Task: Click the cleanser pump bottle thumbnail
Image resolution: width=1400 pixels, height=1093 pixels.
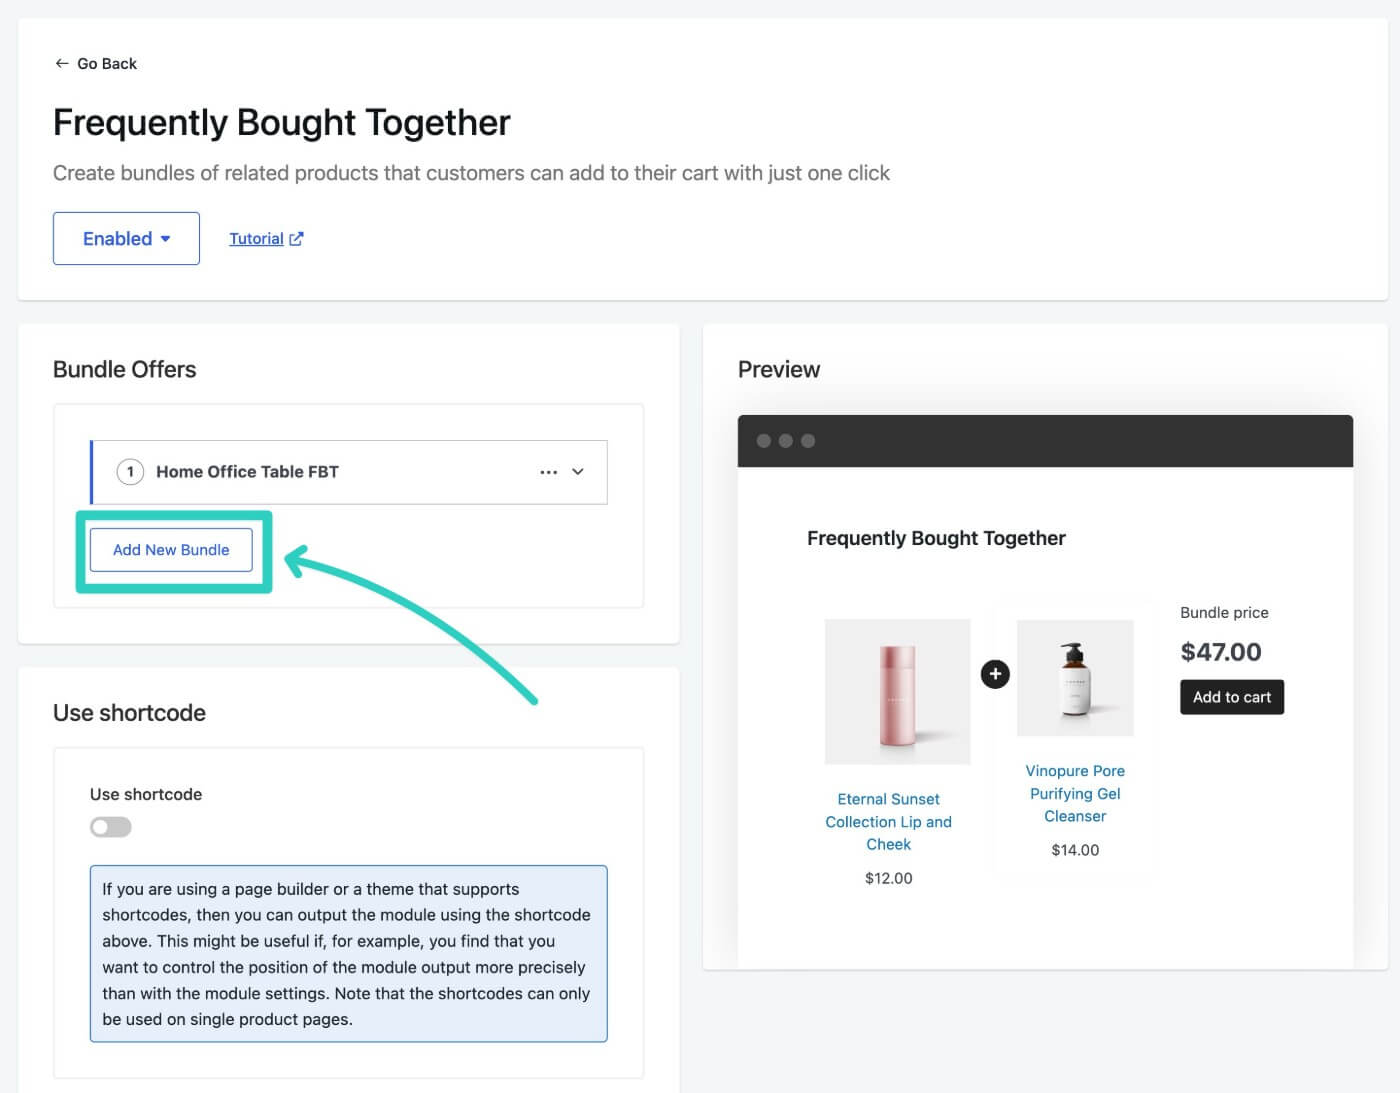Action: click(x=1075, y=678)
